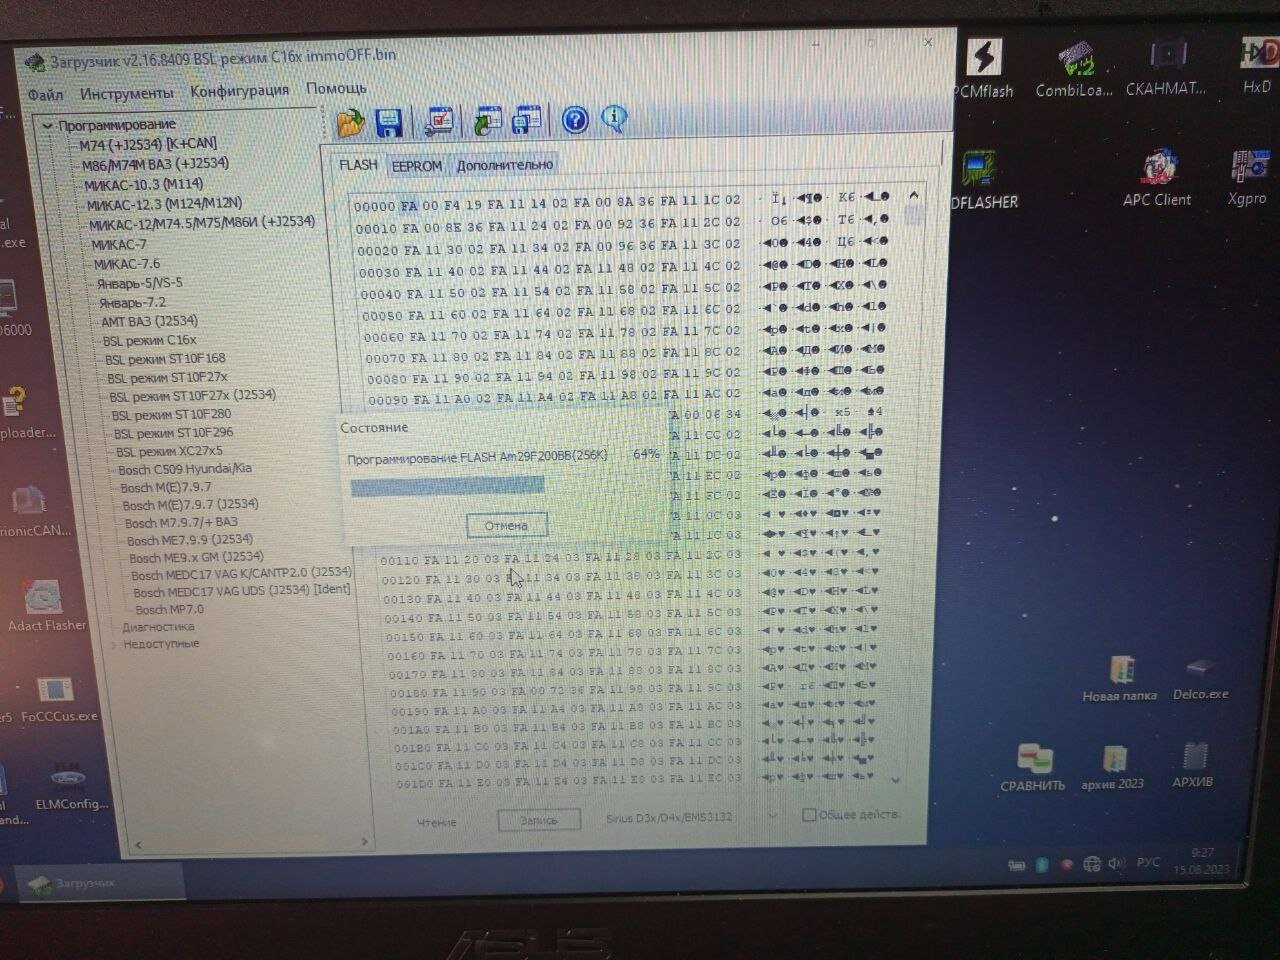This screenshot has width=1280, height=960.
Task: Open CombiLoader desktop icon
Action: click(1075, 69)
